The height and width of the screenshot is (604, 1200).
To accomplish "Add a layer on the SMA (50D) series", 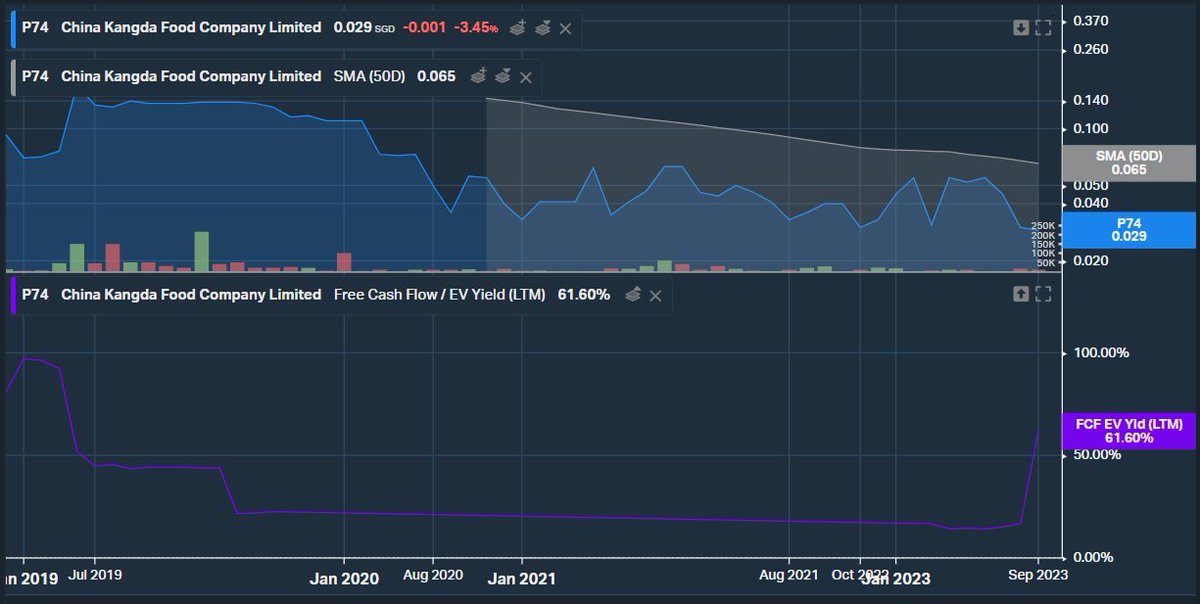I will click(x=478, y=76).
